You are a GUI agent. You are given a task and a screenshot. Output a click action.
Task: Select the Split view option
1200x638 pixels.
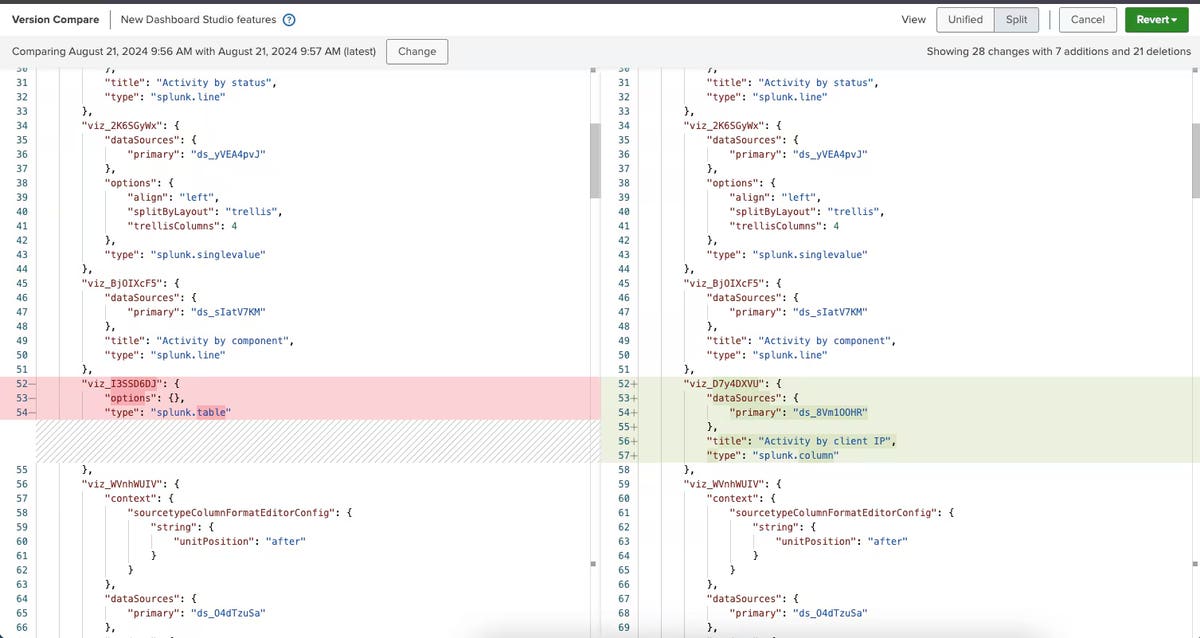tap(1016, 20)
